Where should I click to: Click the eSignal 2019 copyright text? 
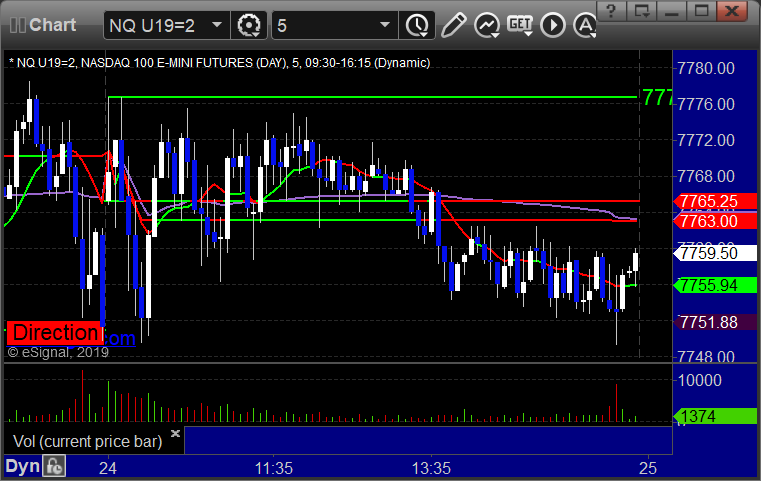pyautogui.click(x=58, y=352)
